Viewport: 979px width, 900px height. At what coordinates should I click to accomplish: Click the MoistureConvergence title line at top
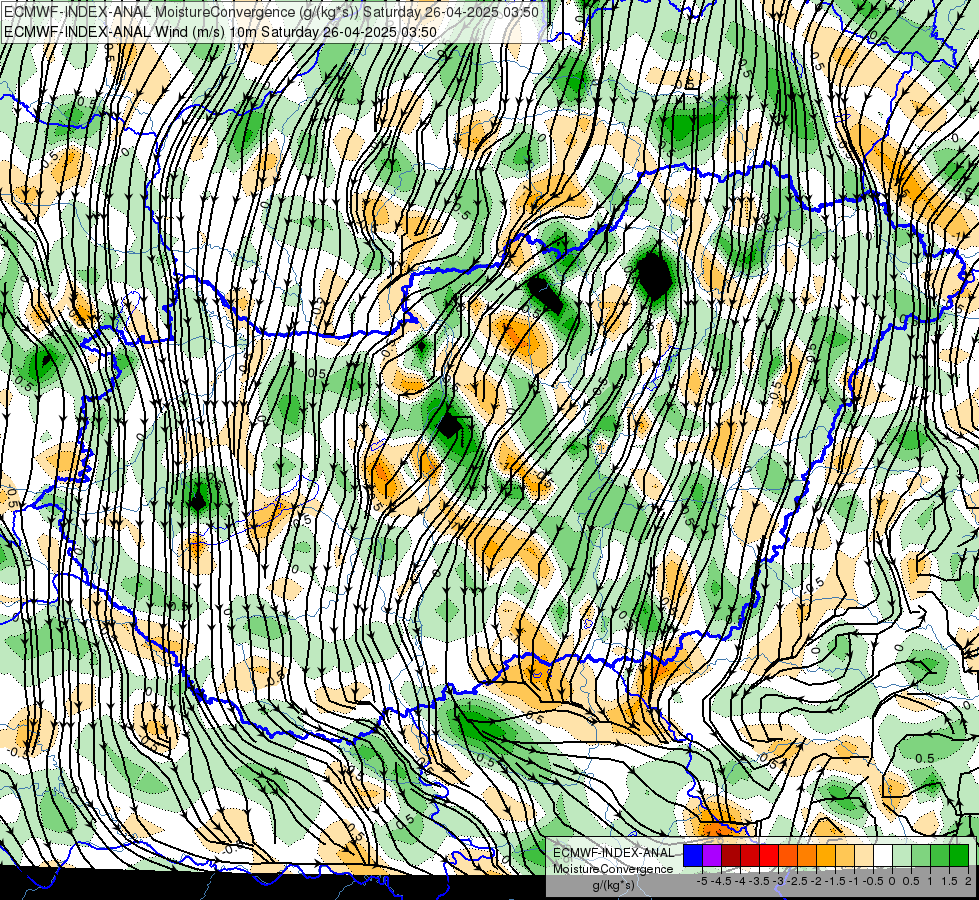(271, 12)
